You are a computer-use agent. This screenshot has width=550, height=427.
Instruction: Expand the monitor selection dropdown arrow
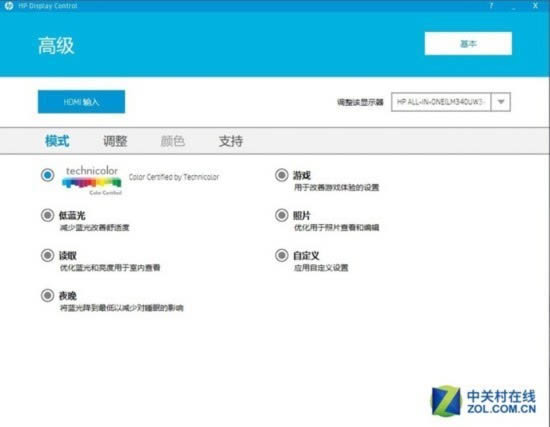[x=501, y=102]
